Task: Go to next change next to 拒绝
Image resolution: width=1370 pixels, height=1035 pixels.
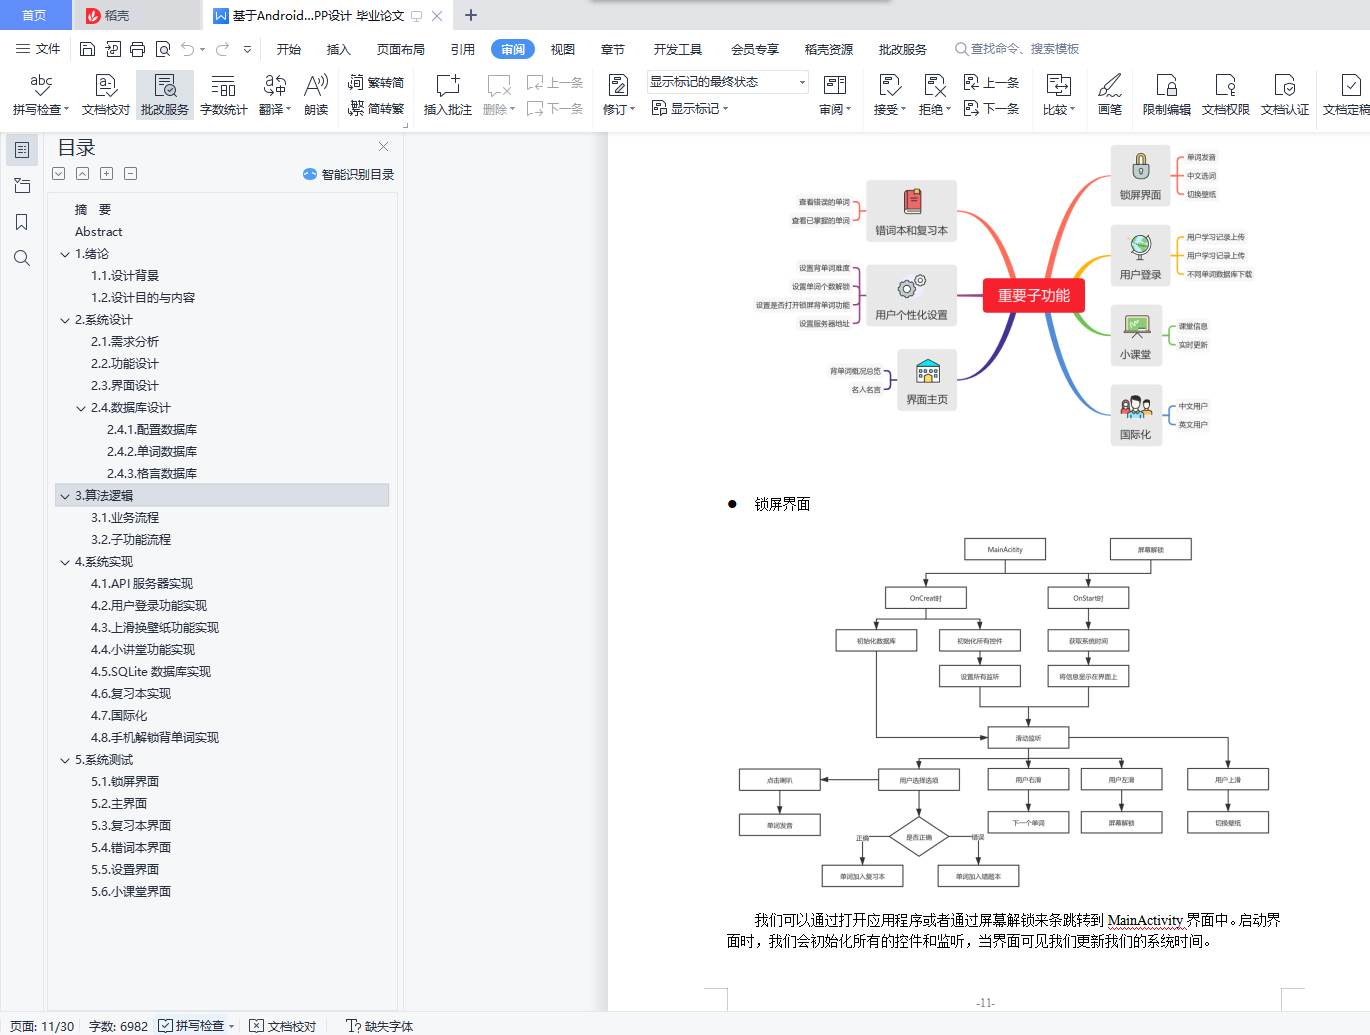Action: point(991,108)
